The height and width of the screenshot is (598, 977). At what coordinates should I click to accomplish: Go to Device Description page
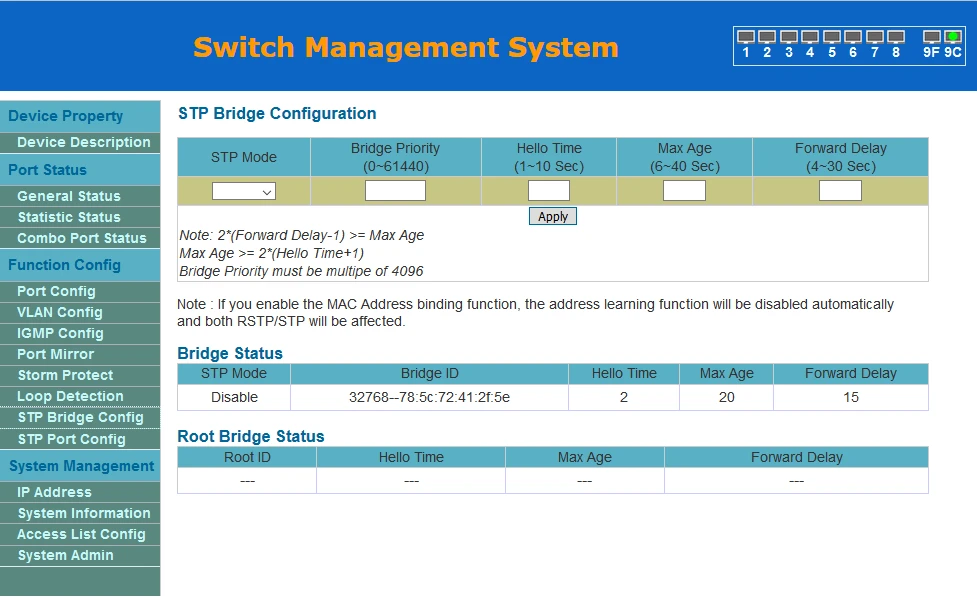click(83, 142)
